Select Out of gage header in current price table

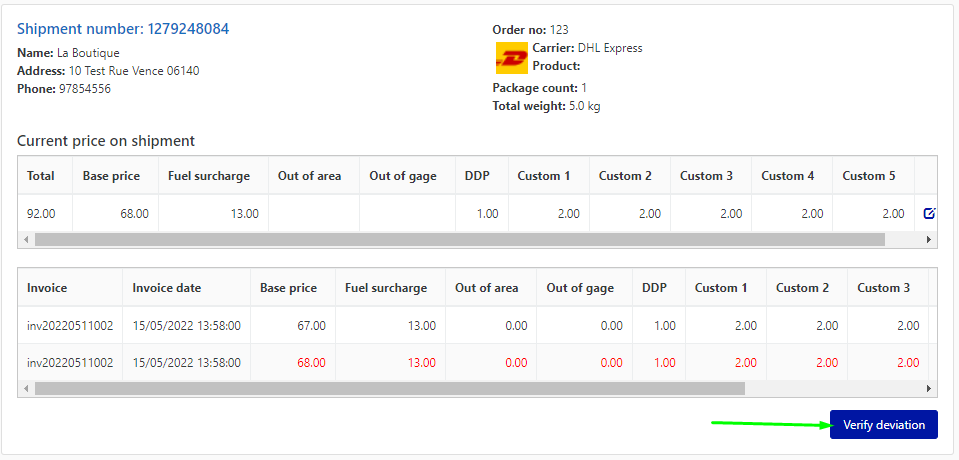403,176
